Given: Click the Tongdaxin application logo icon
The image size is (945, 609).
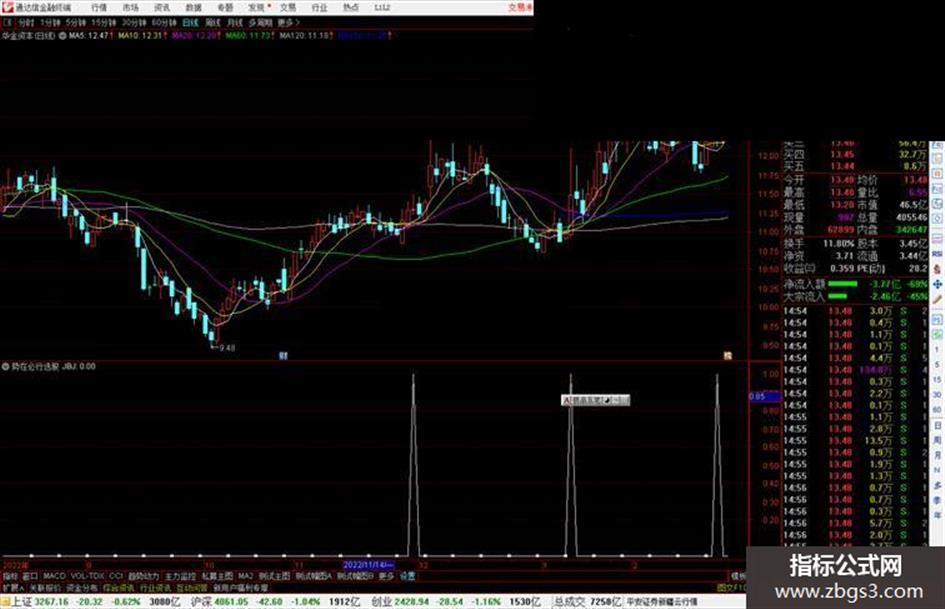Looking at the screenshot, I should click(x=7, y=7).
